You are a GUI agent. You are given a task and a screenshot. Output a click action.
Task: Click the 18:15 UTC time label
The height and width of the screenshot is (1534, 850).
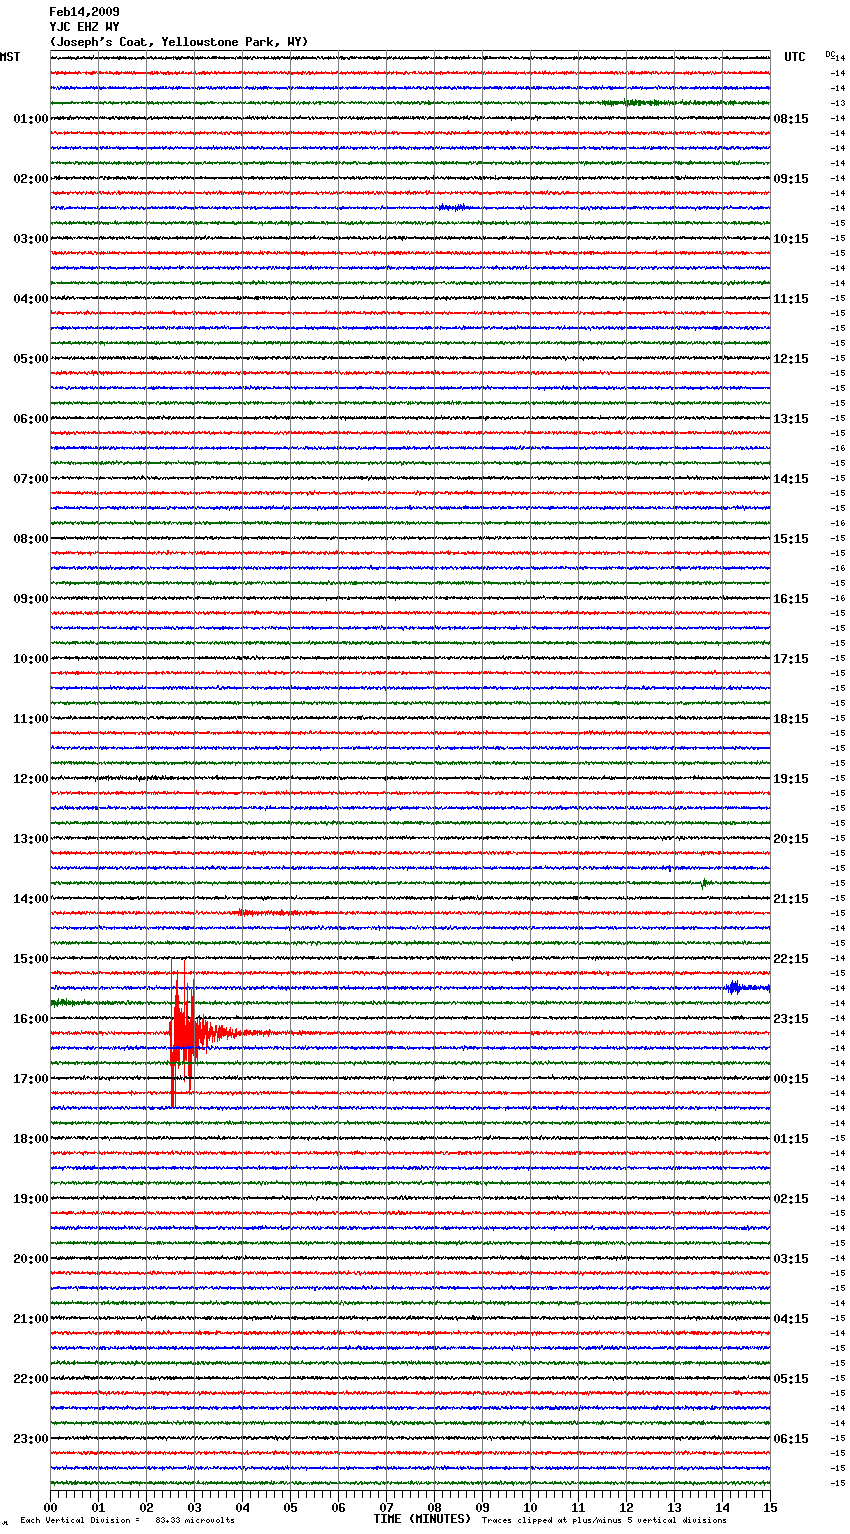click(x=791, y=719)
